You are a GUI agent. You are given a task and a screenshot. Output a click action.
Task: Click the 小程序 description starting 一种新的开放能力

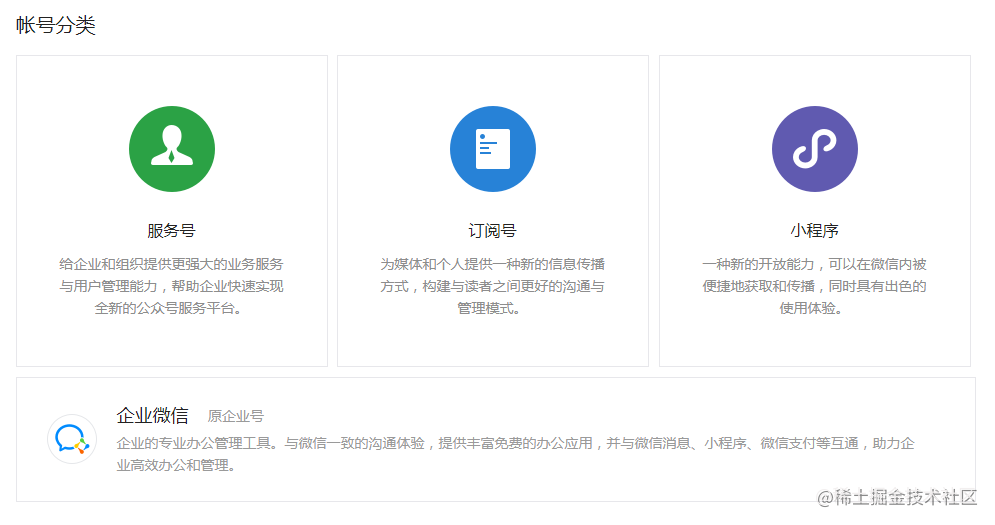[x=815, y=286]
